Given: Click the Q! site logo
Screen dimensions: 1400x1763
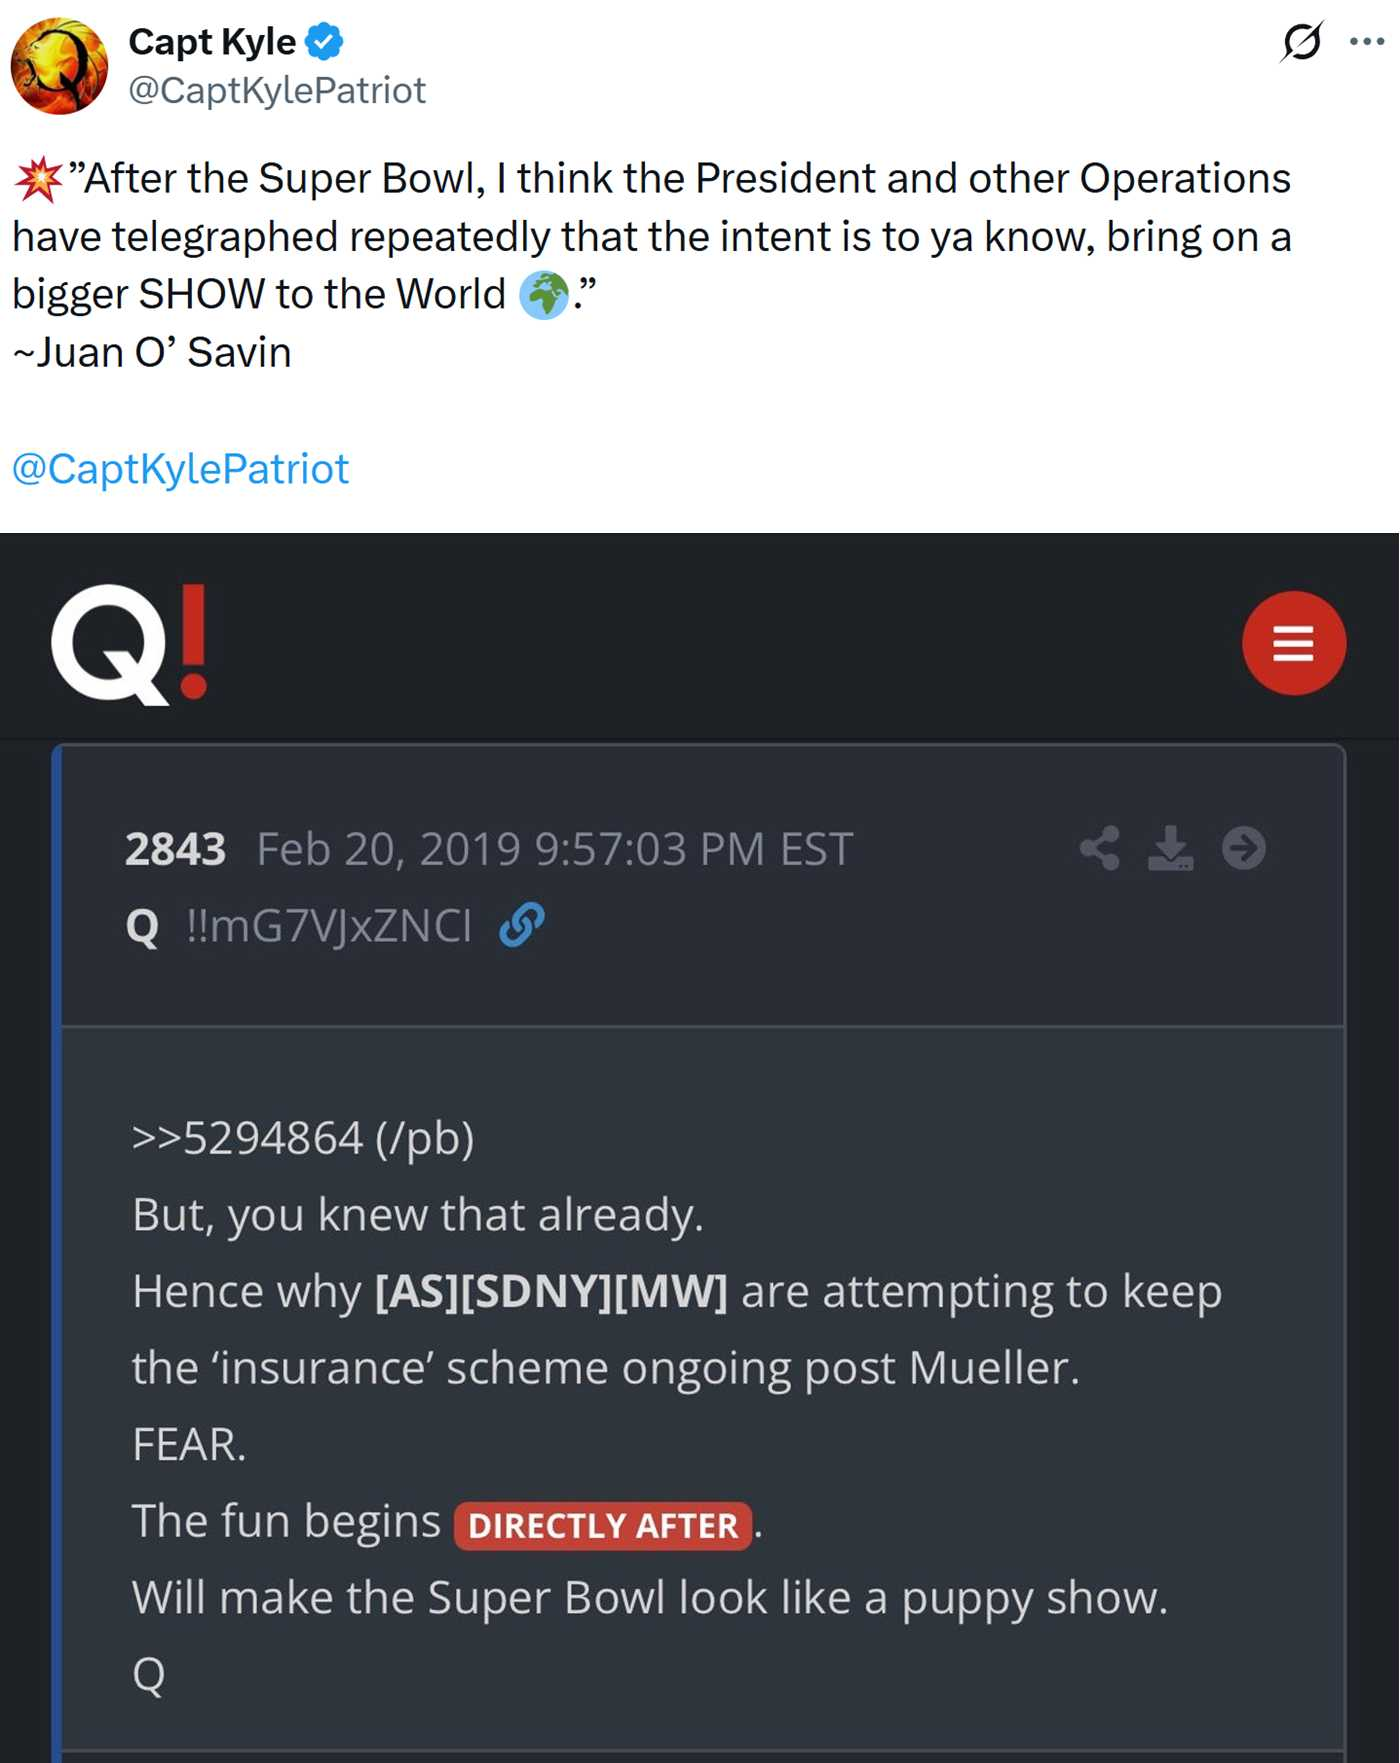Looking at the screenshot, I should click(x=129, y=644).
